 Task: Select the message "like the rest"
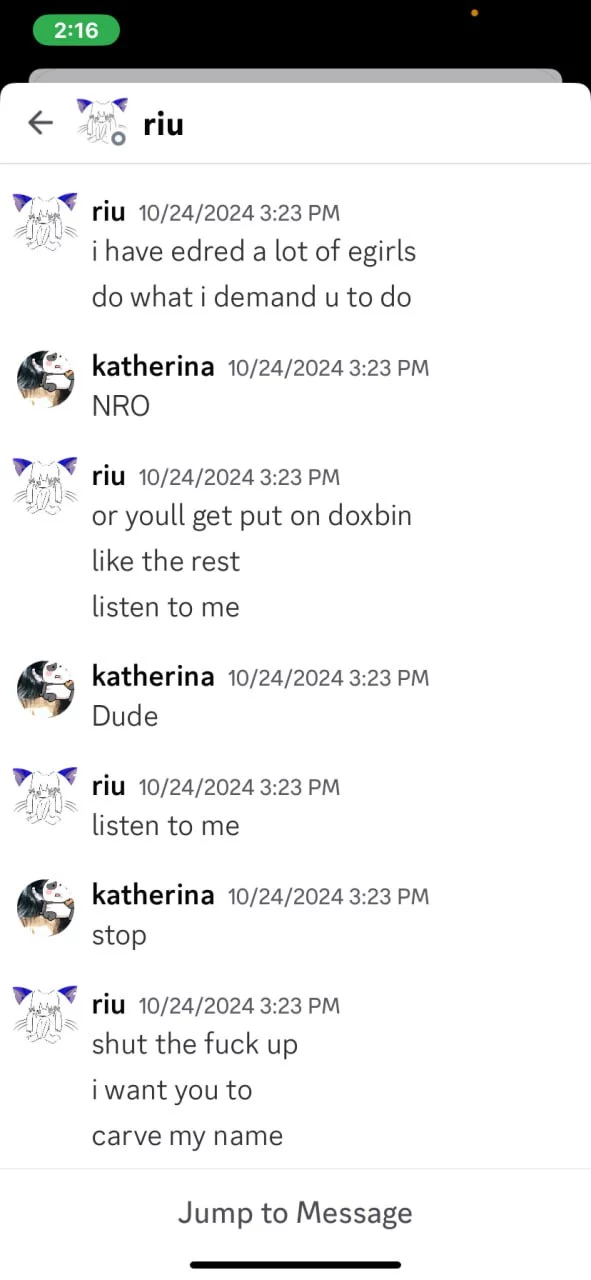(x=166, y=561)
